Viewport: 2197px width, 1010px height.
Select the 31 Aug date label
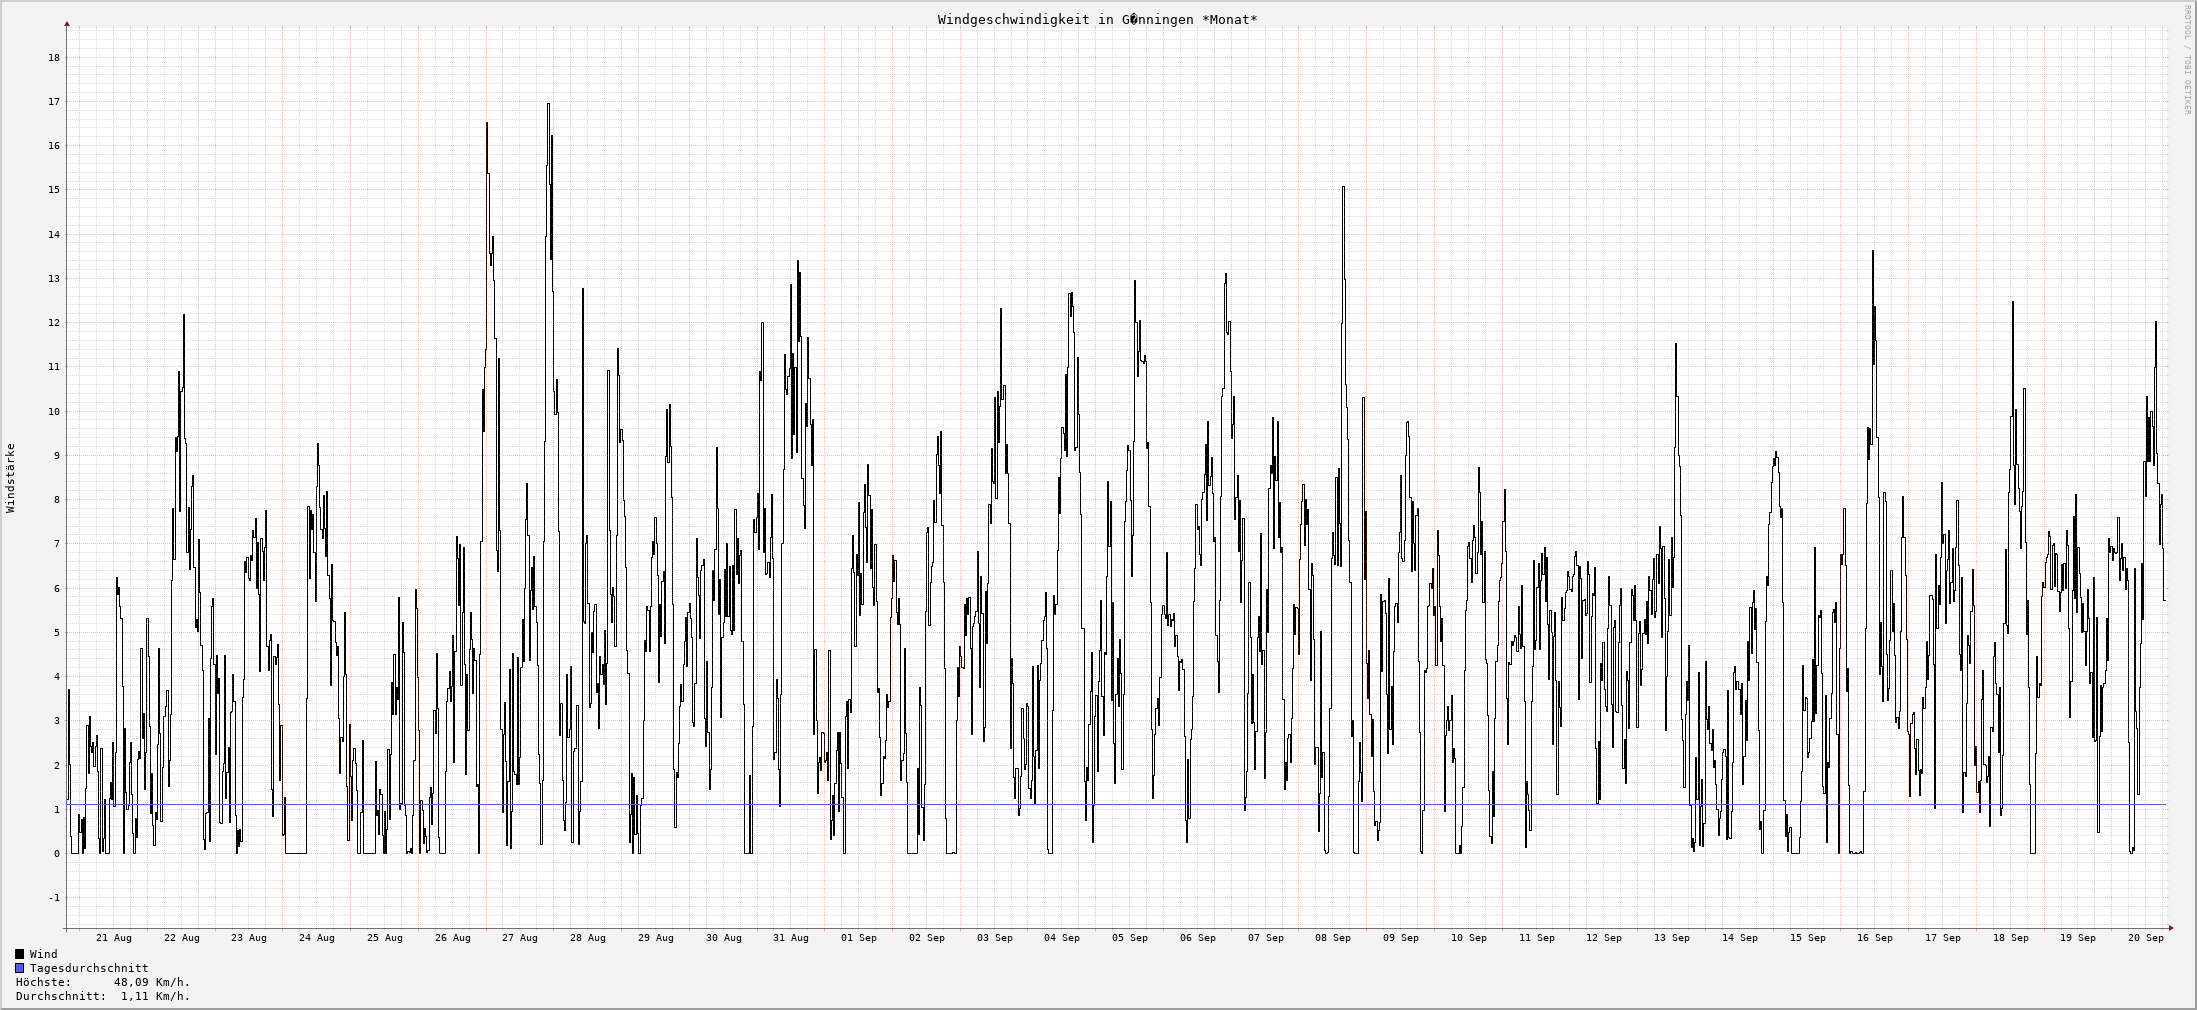791,938
